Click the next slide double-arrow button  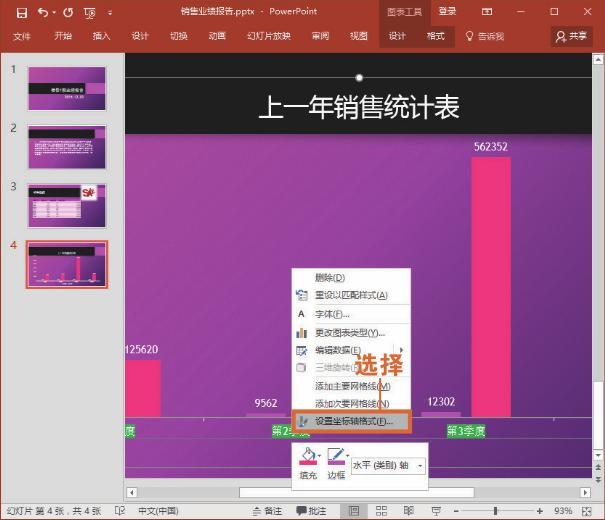(598, 479)
